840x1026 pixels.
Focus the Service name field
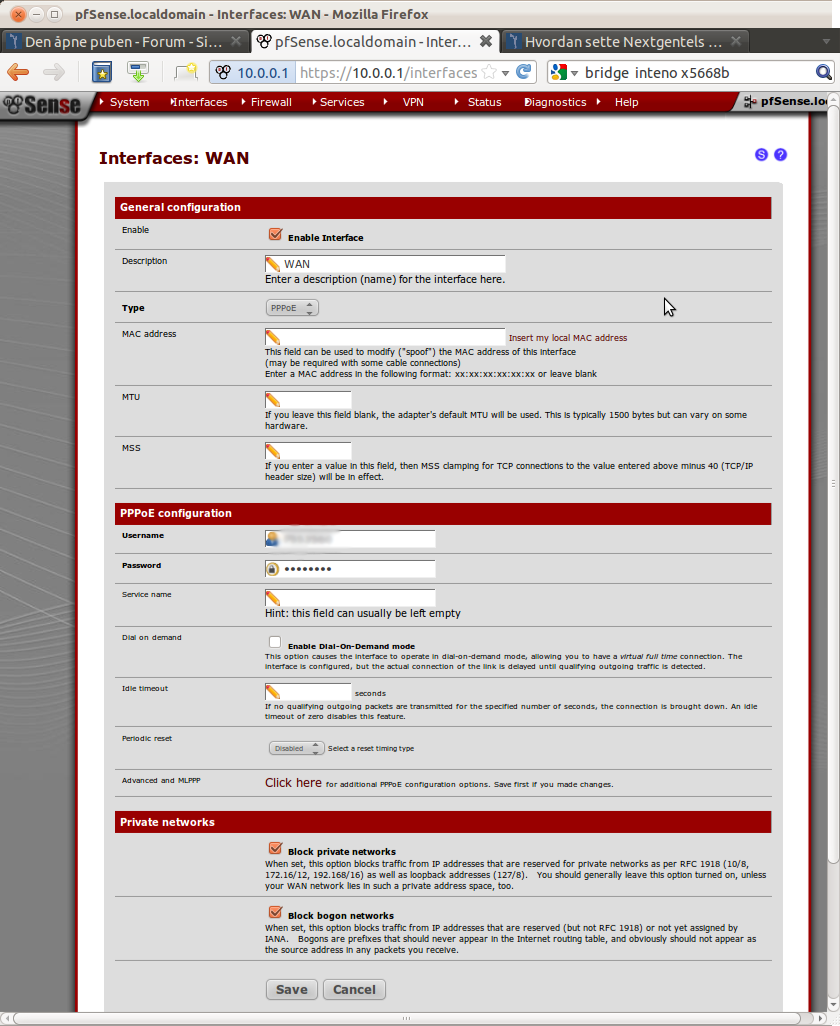pos(350,597)
